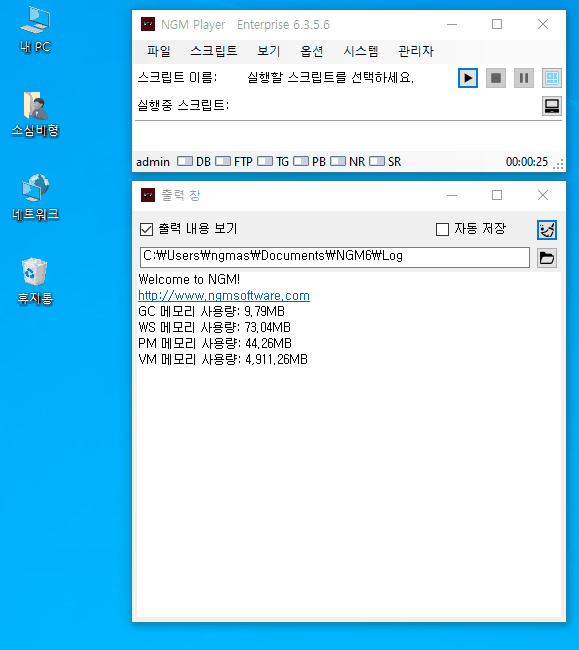Maximize the NGM Player window
The width and height of the screenshot is (579, 650).
click(497, 24)
